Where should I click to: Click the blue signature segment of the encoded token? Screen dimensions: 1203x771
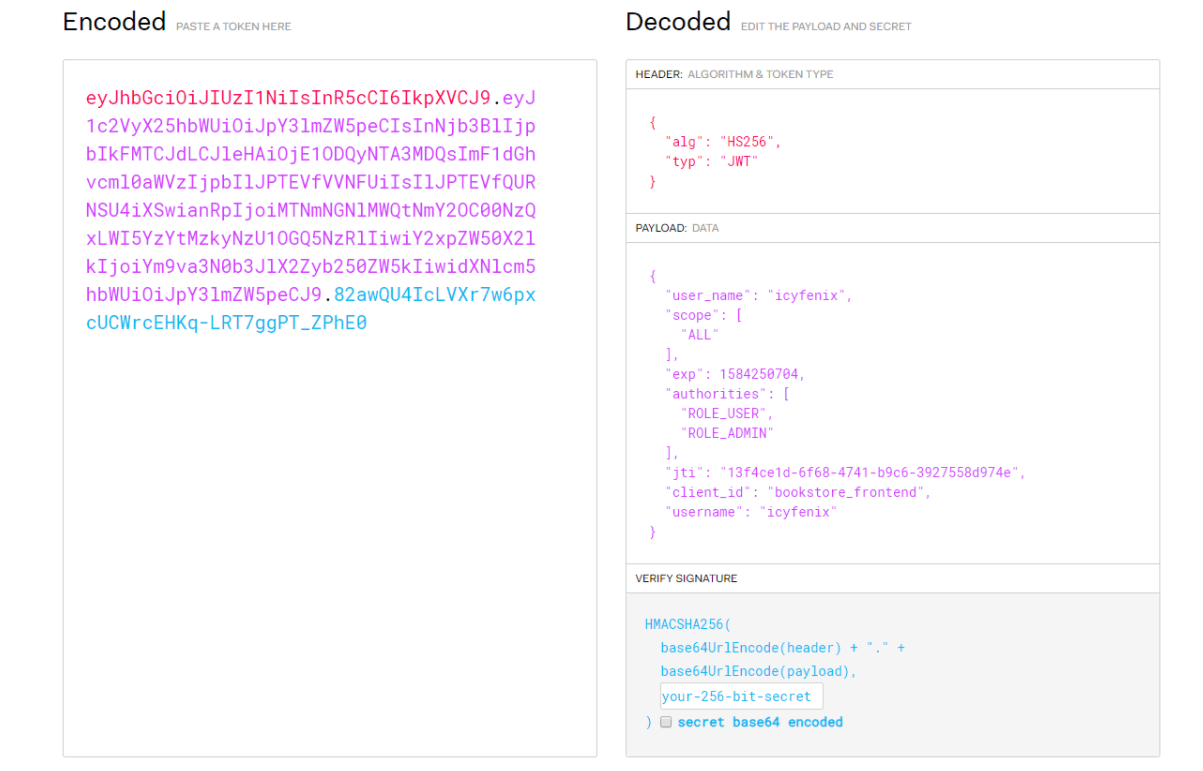226,323
